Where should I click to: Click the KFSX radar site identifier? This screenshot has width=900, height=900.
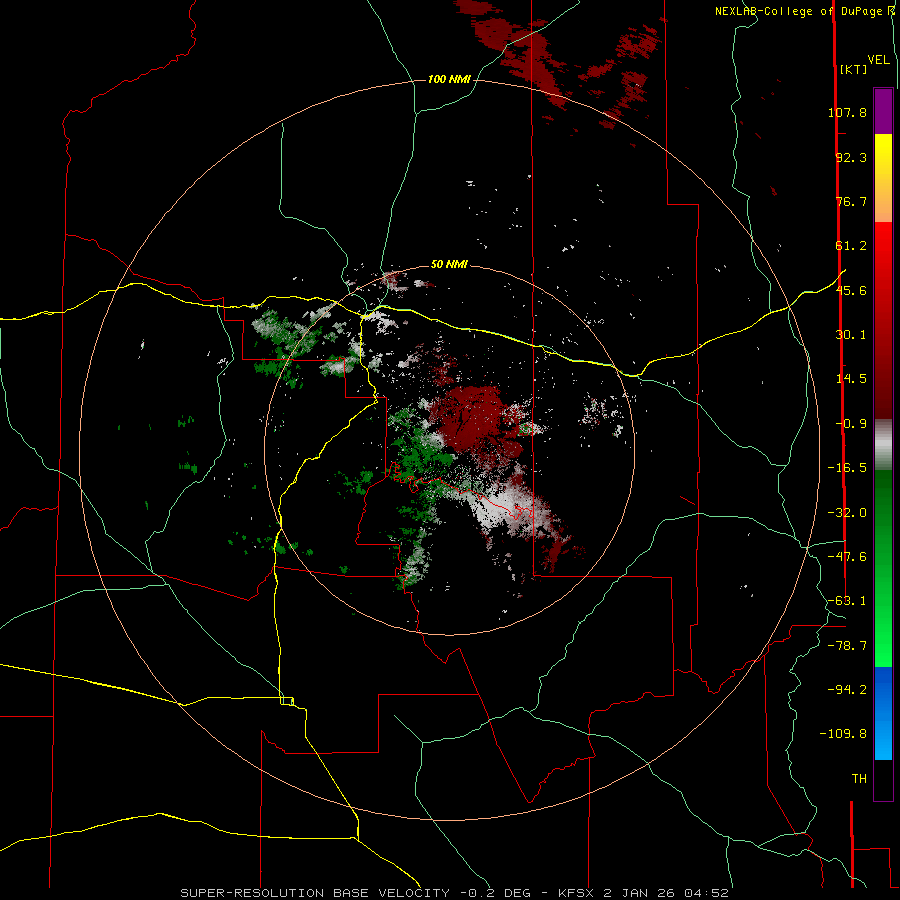point(577,893)
